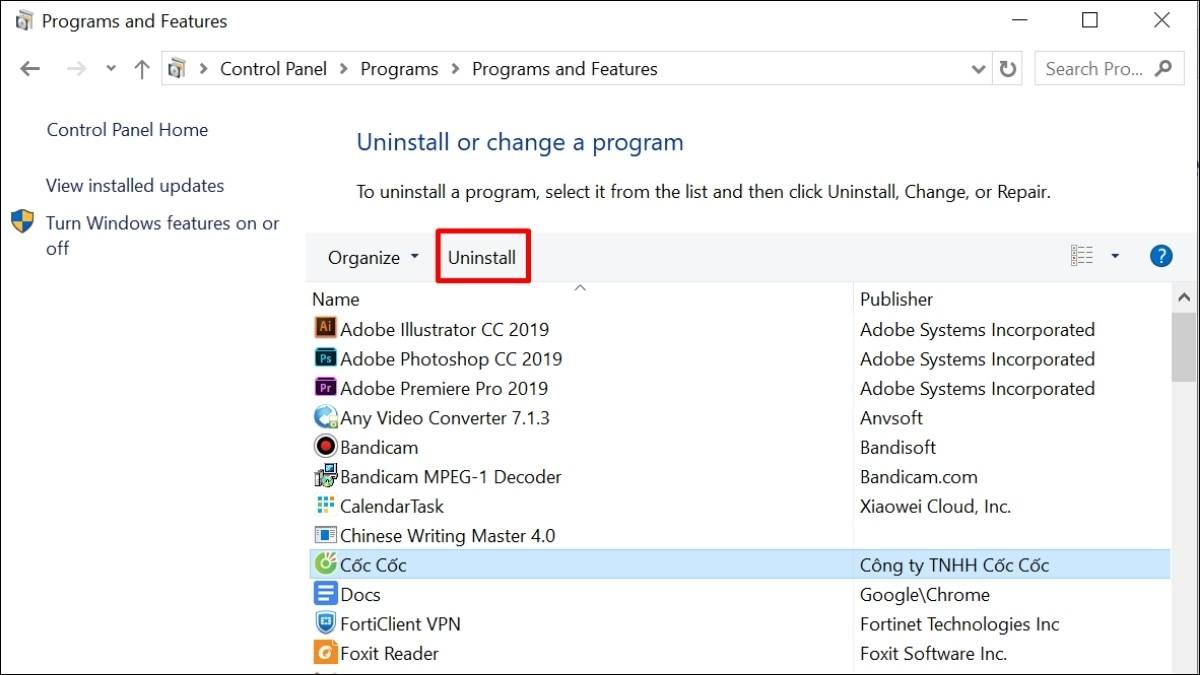Click the red Bandicam record icon
Screen dimensions: 1200x675
click(x=325, y=446)
